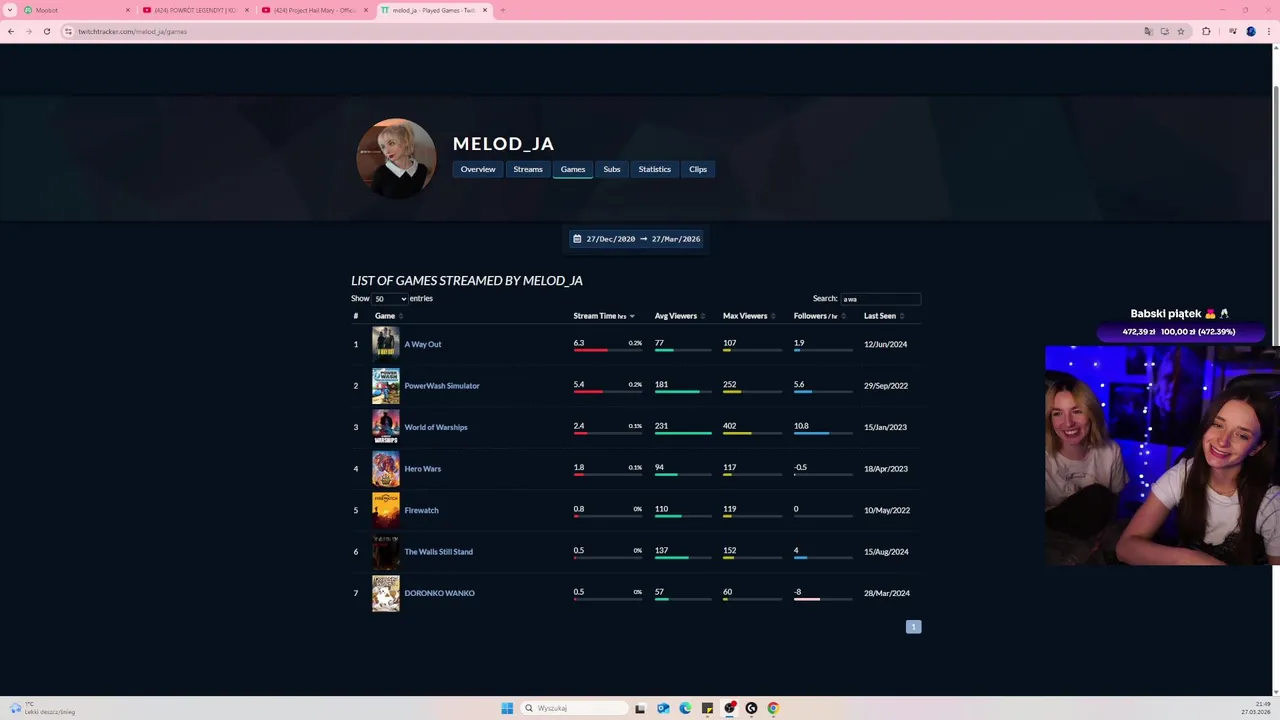Open the date range picker 27/Dec/2020 to 27/Mar/2026
1280x720 pixels.
[x=637, y=239]
